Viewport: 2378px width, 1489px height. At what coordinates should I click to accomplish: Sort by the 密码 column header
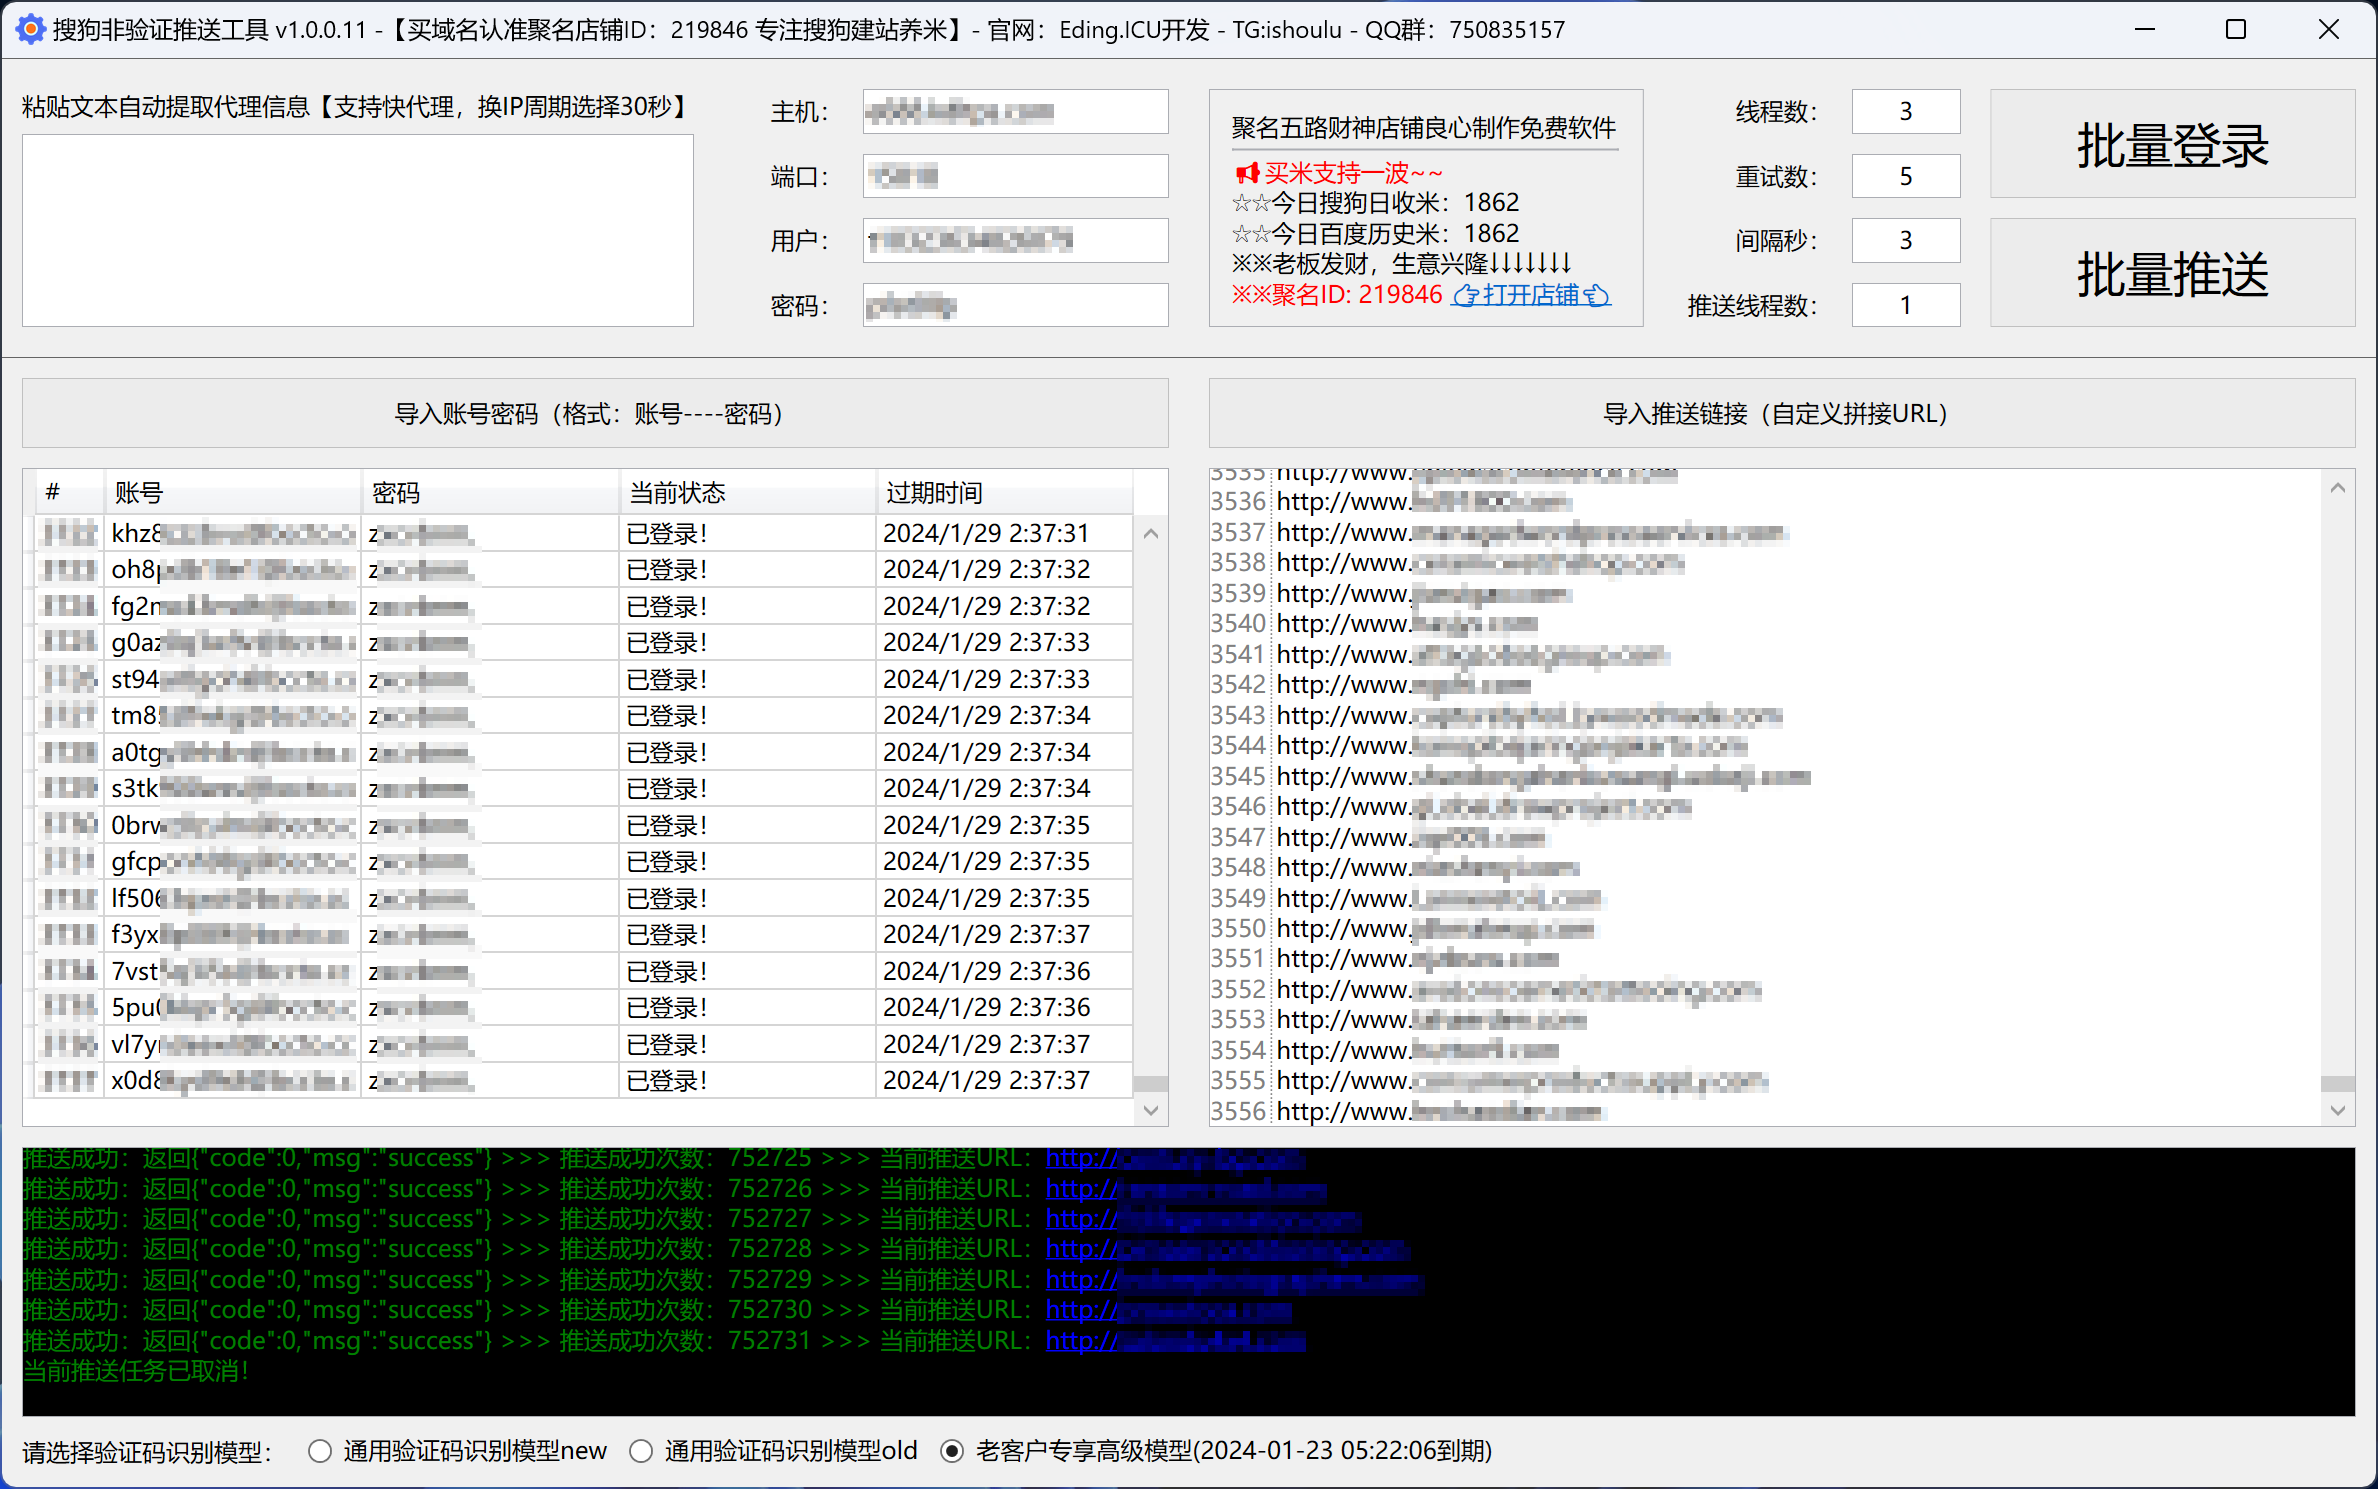tap(490, 492)
